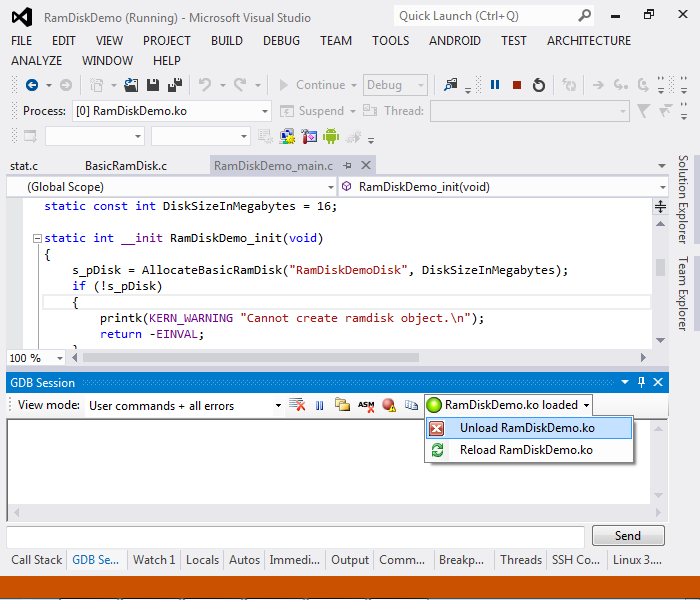Collapse the RamDiskDemo_init function

pyautogui.click(x=38, y=238)
